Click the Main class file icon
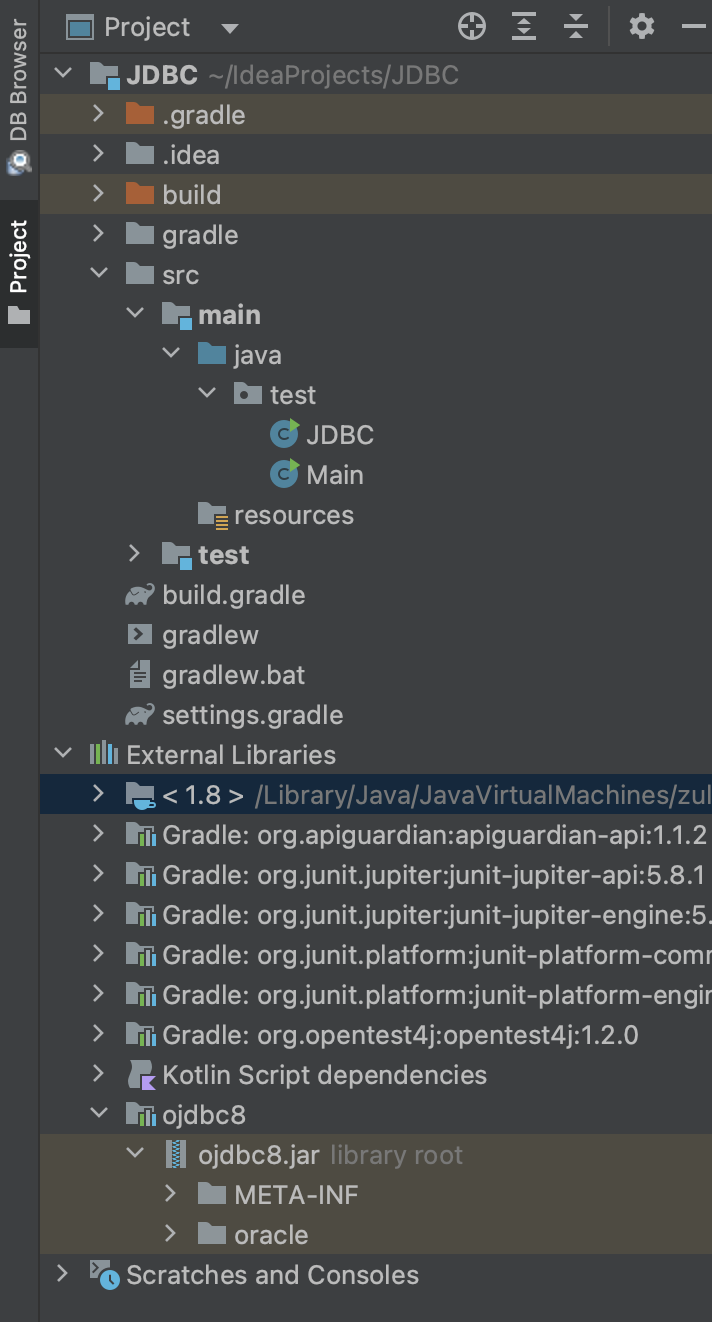 285,474
